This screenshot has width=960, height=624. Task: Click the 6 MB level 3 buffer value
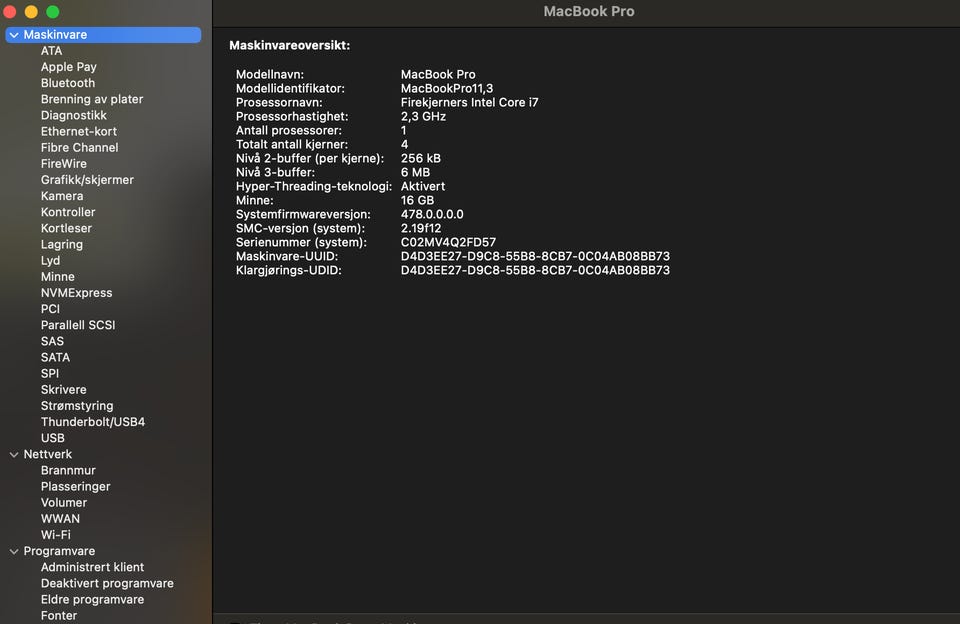415,173
